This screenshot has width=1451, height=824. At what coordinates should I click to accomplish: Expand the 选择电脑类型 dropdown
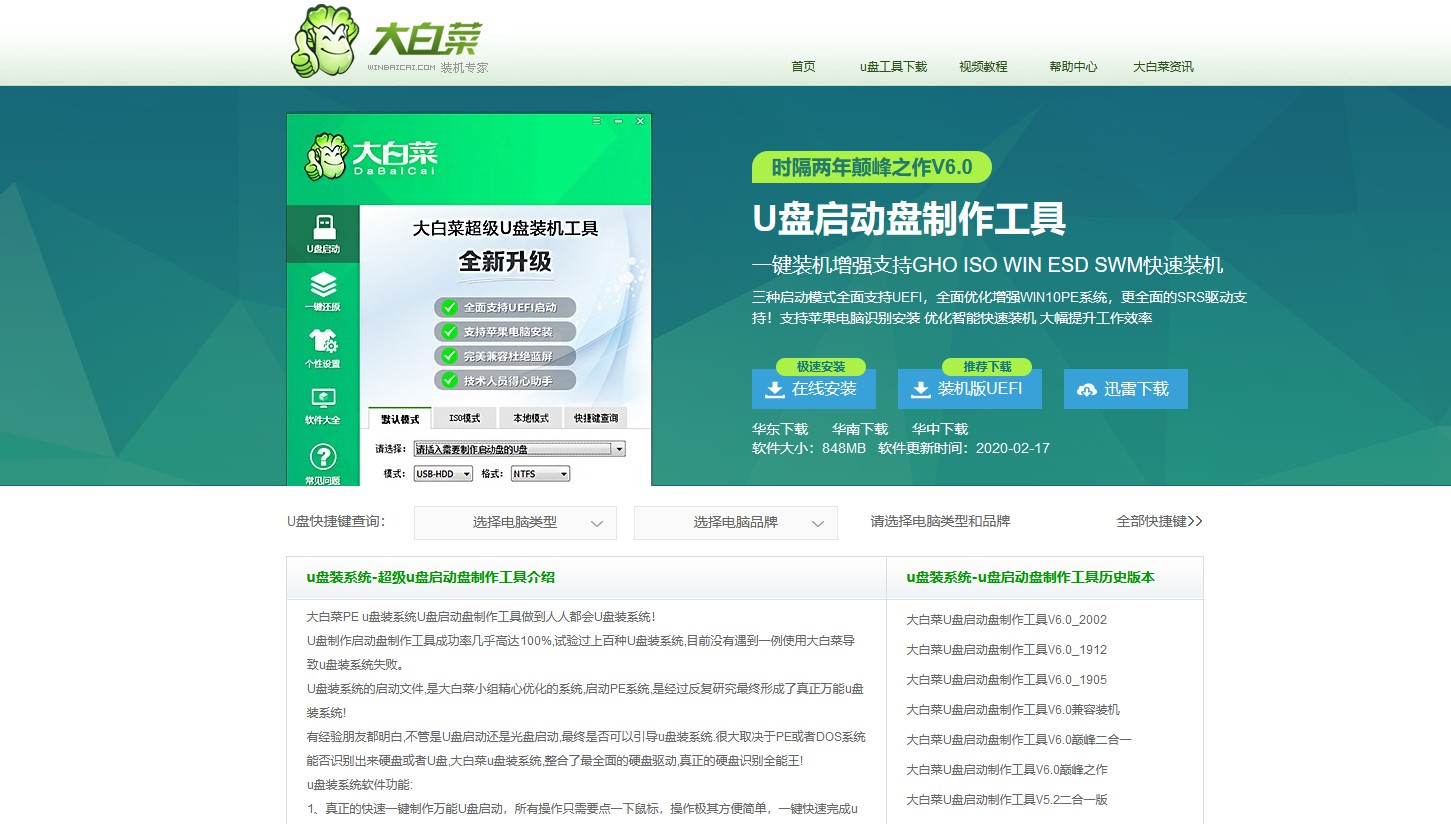(x=514, y=522)
